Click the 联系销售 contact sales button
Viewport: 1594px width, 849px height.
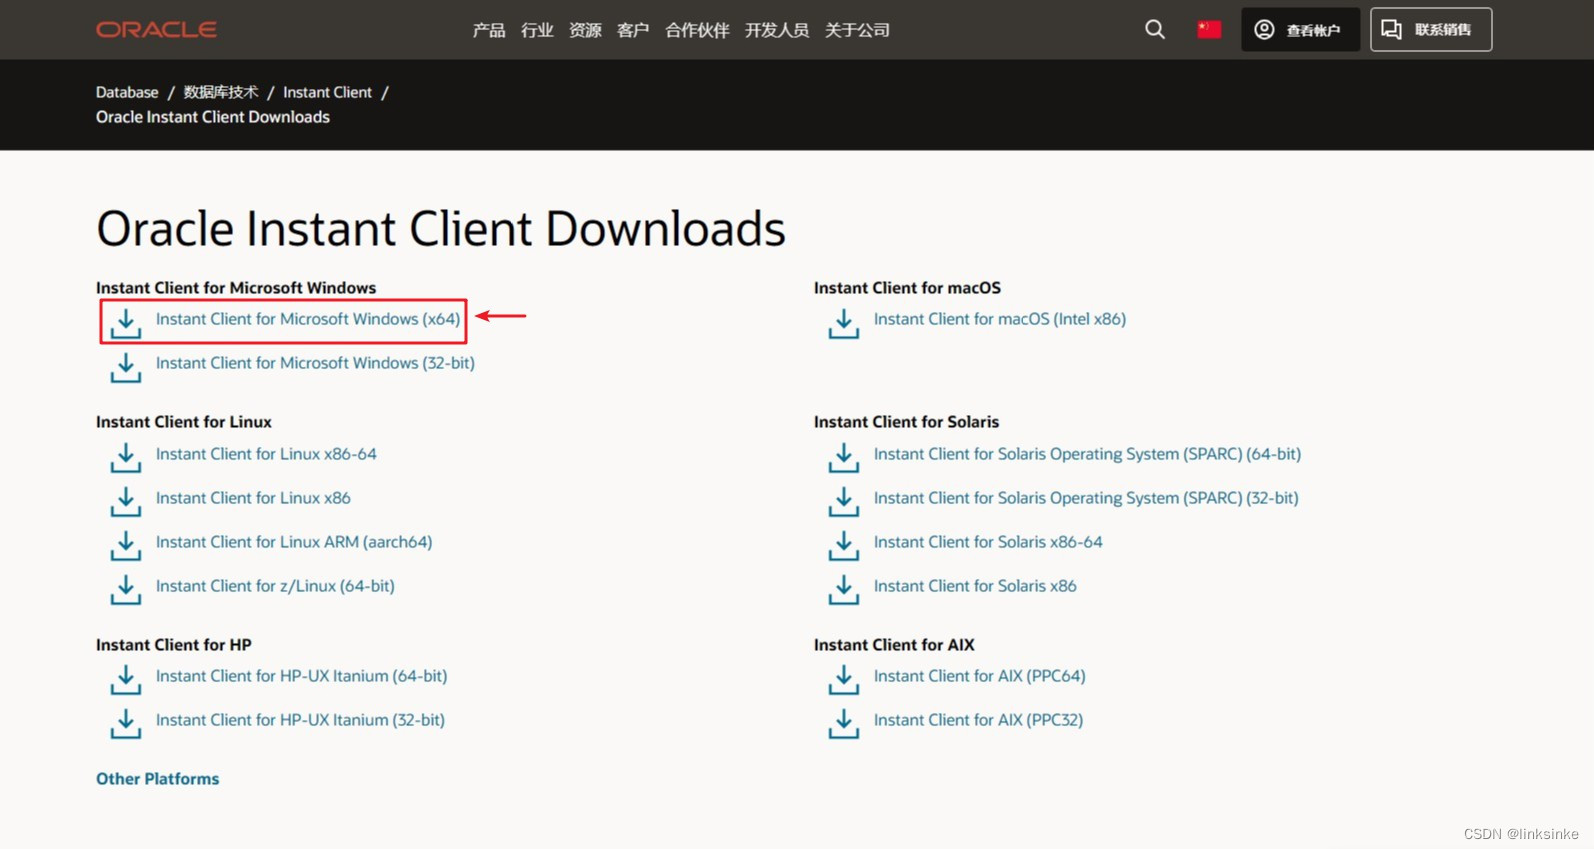point(1431,29)
